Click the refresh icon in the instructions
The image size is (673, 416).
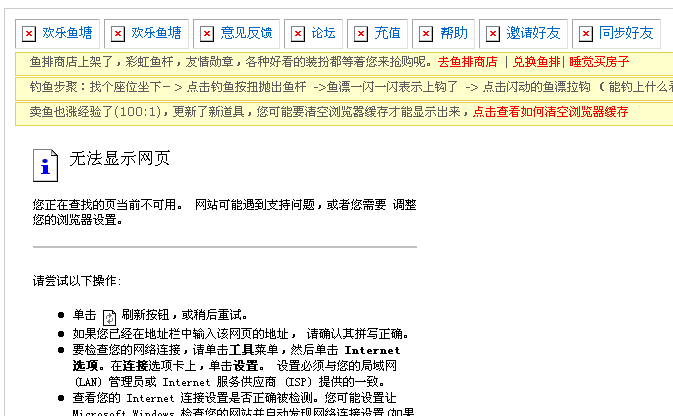click(109, 317)
